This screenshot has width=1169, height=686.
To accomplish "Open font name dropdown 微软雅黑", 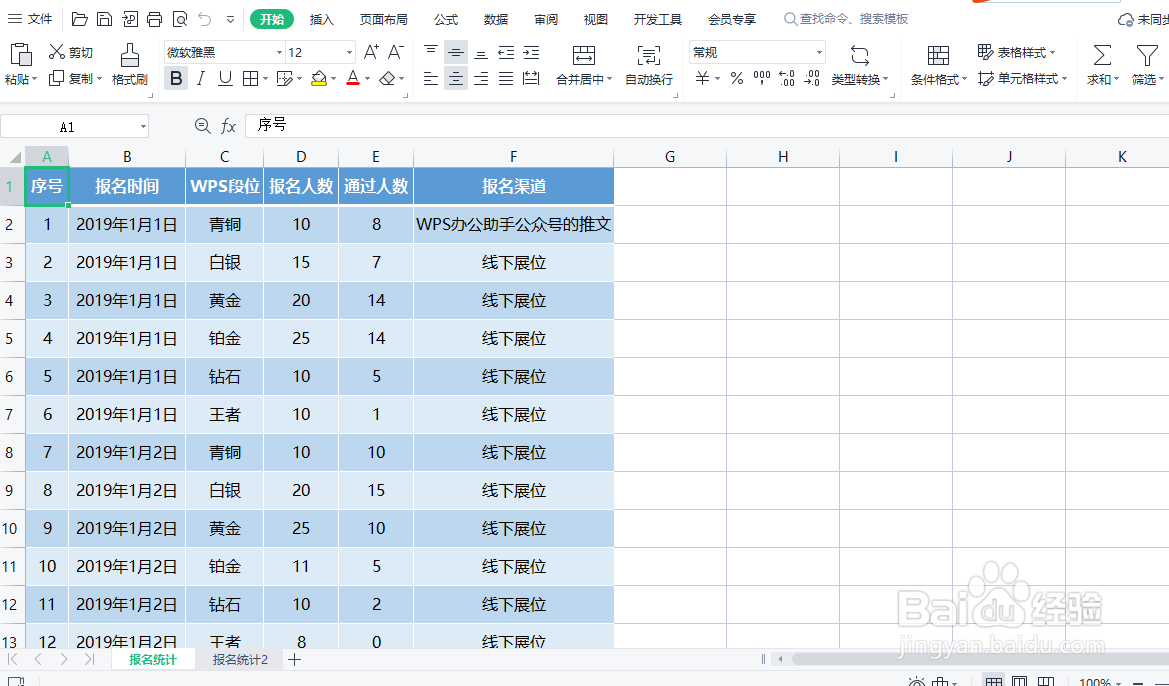I will pos(279,52).
